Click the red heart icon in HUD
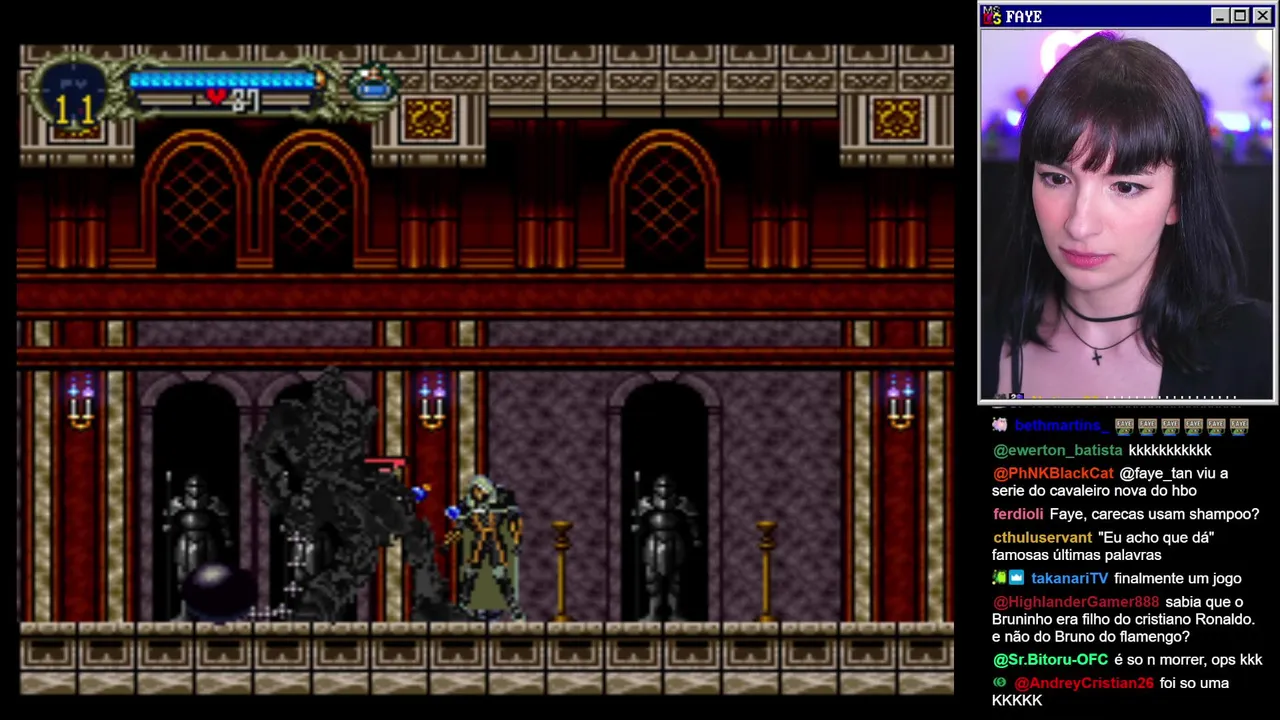The image size is (1280, 720). click(216, 97)
